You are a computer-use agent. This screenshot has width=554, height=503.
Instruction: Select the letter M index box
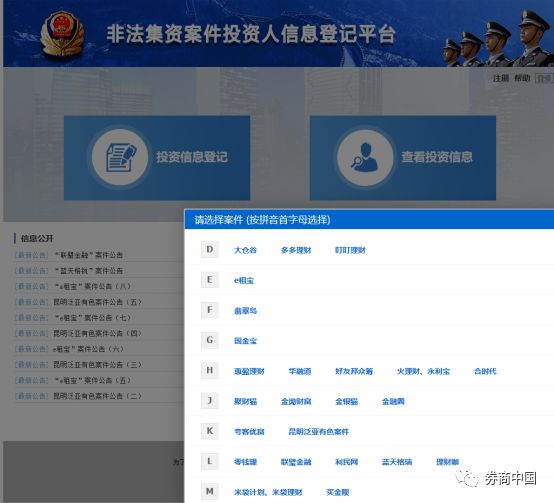(210, 491)
